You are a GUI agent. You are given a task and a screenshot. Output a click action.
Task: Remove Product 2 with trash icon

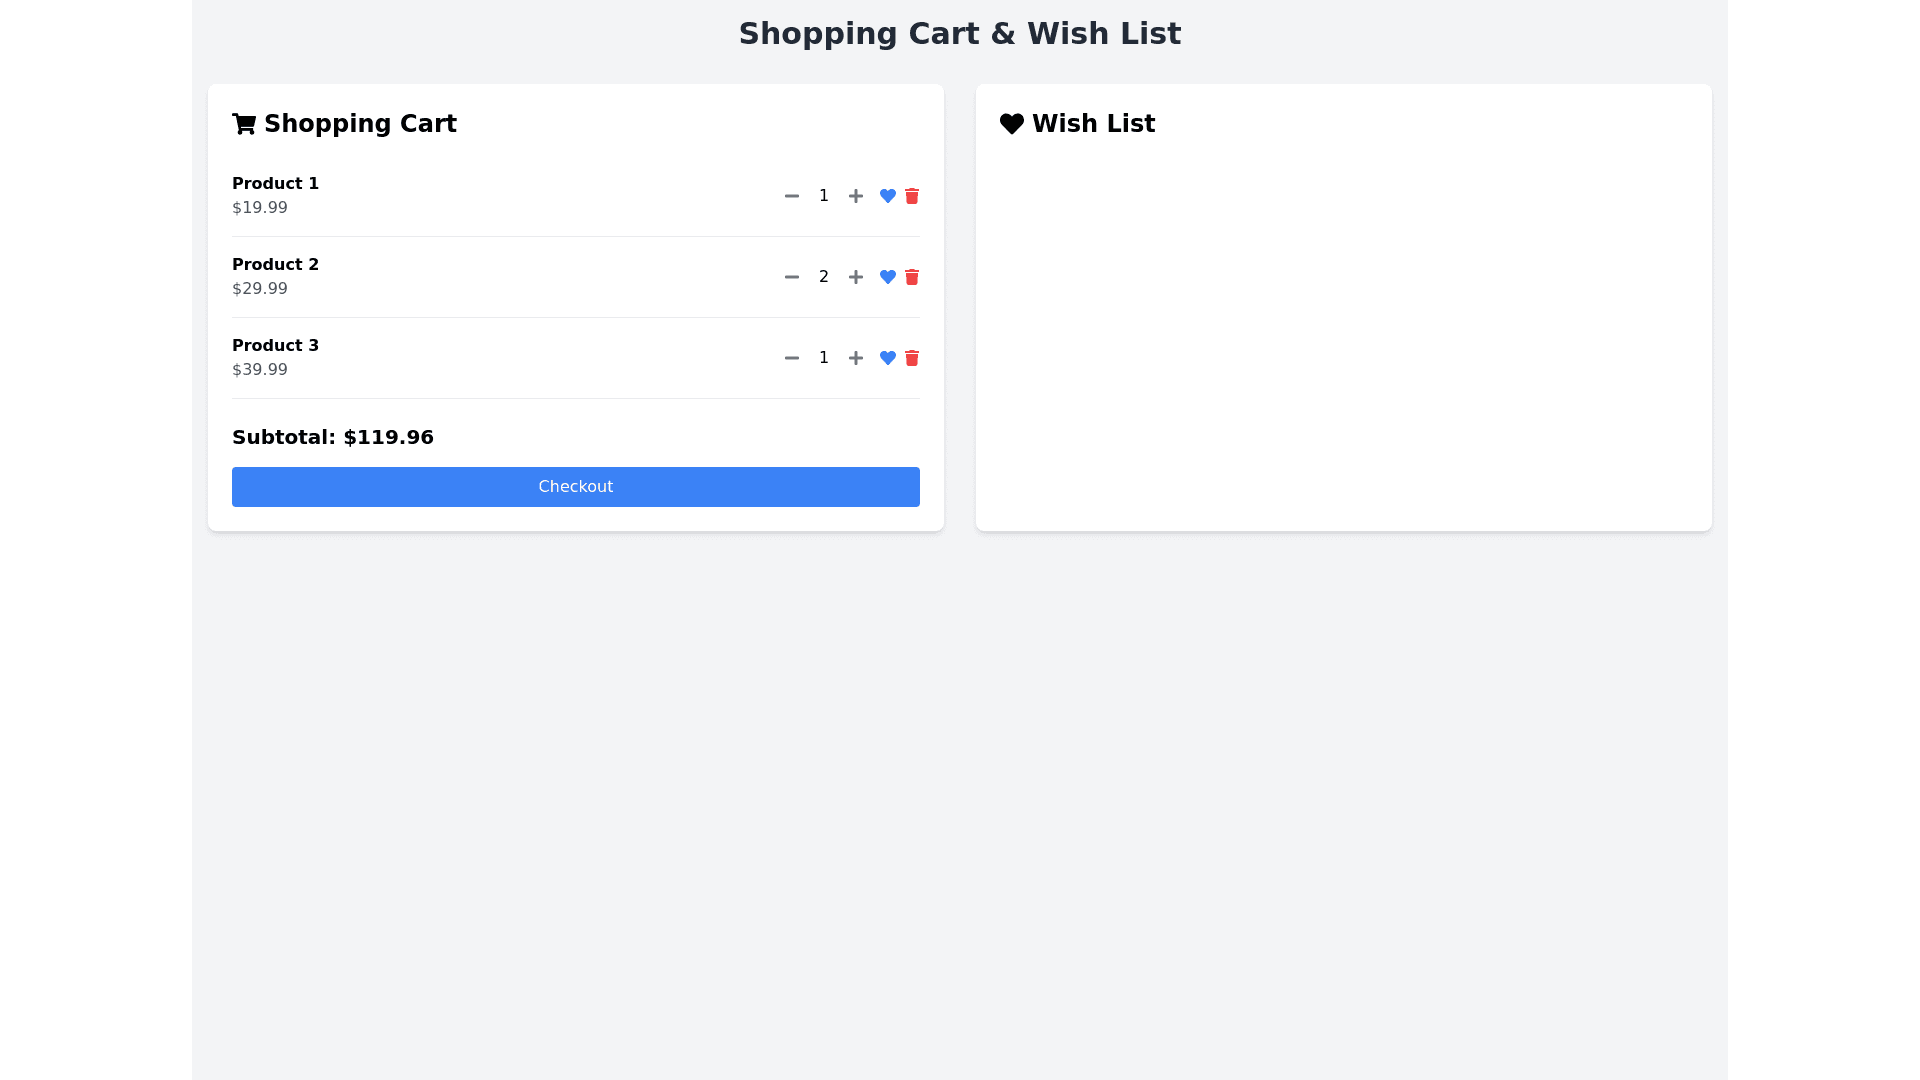point(912,277)
